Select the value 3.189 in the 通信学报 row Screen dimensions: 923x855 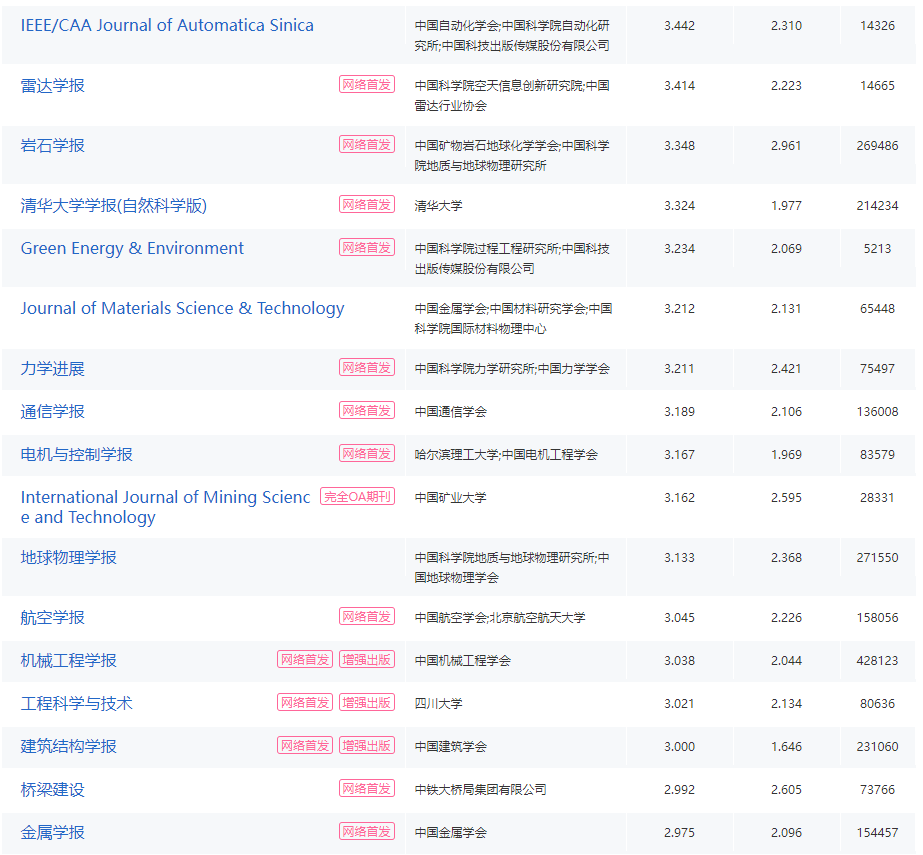[679, 412]
